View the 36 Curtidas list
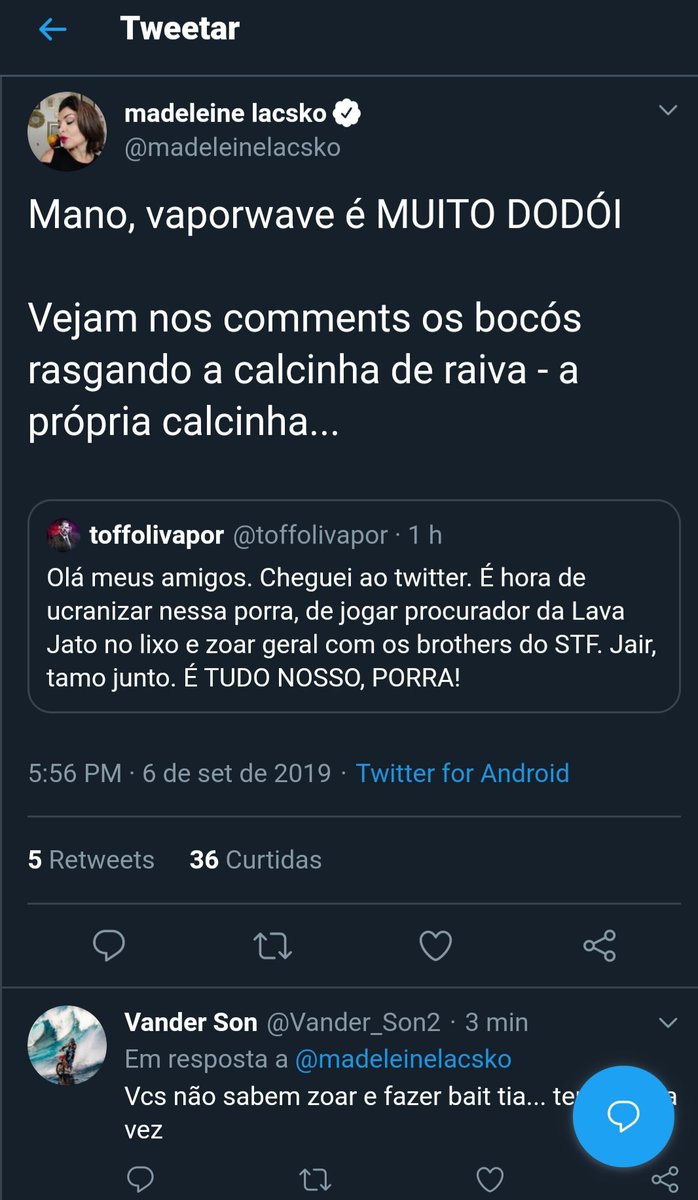This screenshot has width=698, height=1200. 255,859
